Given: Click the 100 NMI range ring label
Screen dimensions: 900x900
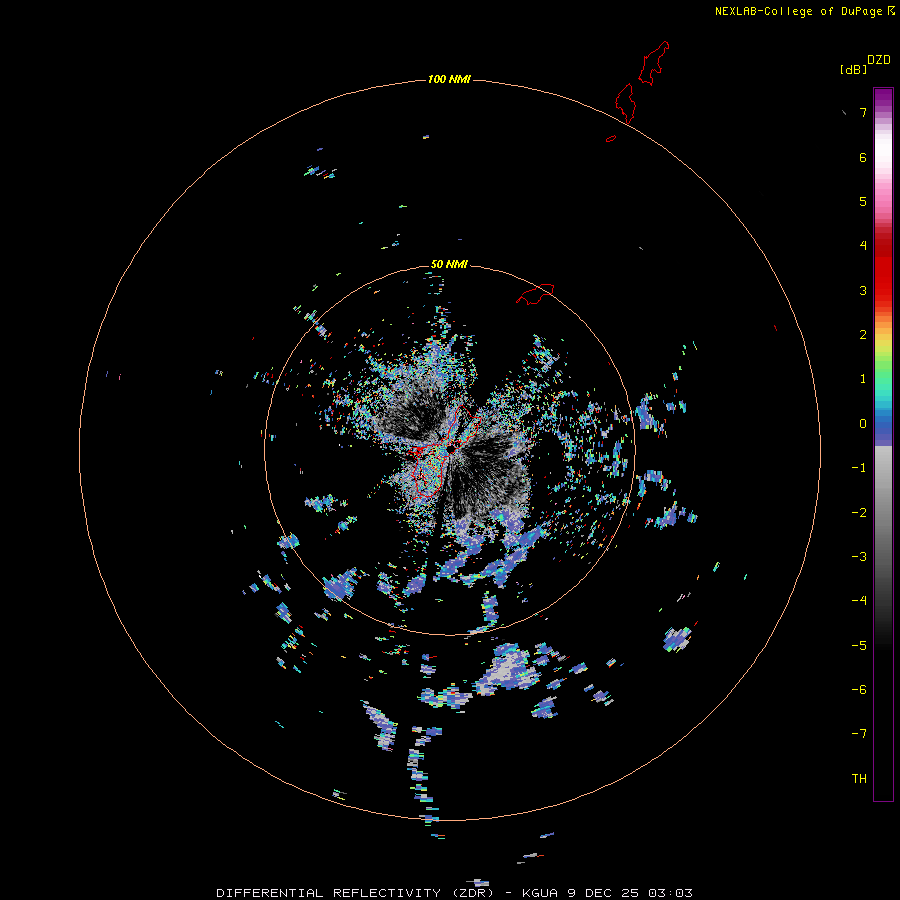Looking at the screenshot, I should tap(449, 79).
